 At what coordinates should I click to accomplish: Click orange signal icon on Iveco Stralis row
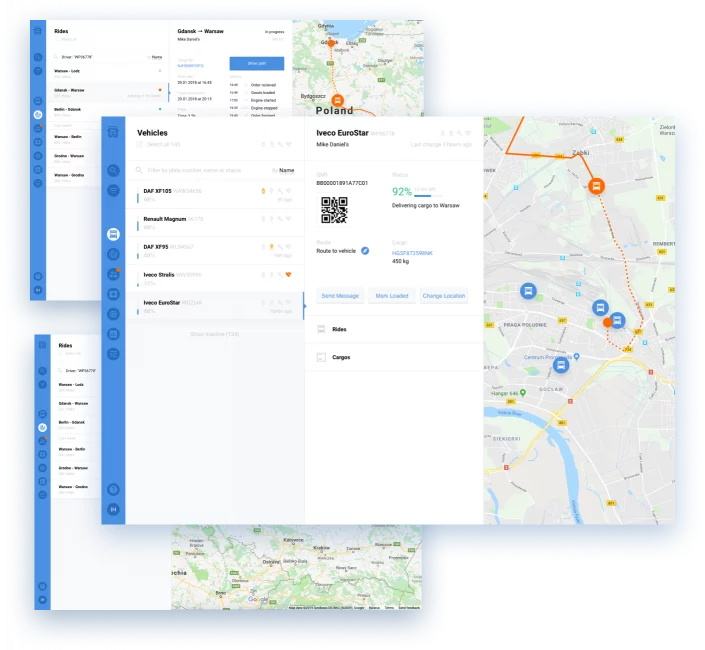(x=289, y=275)
